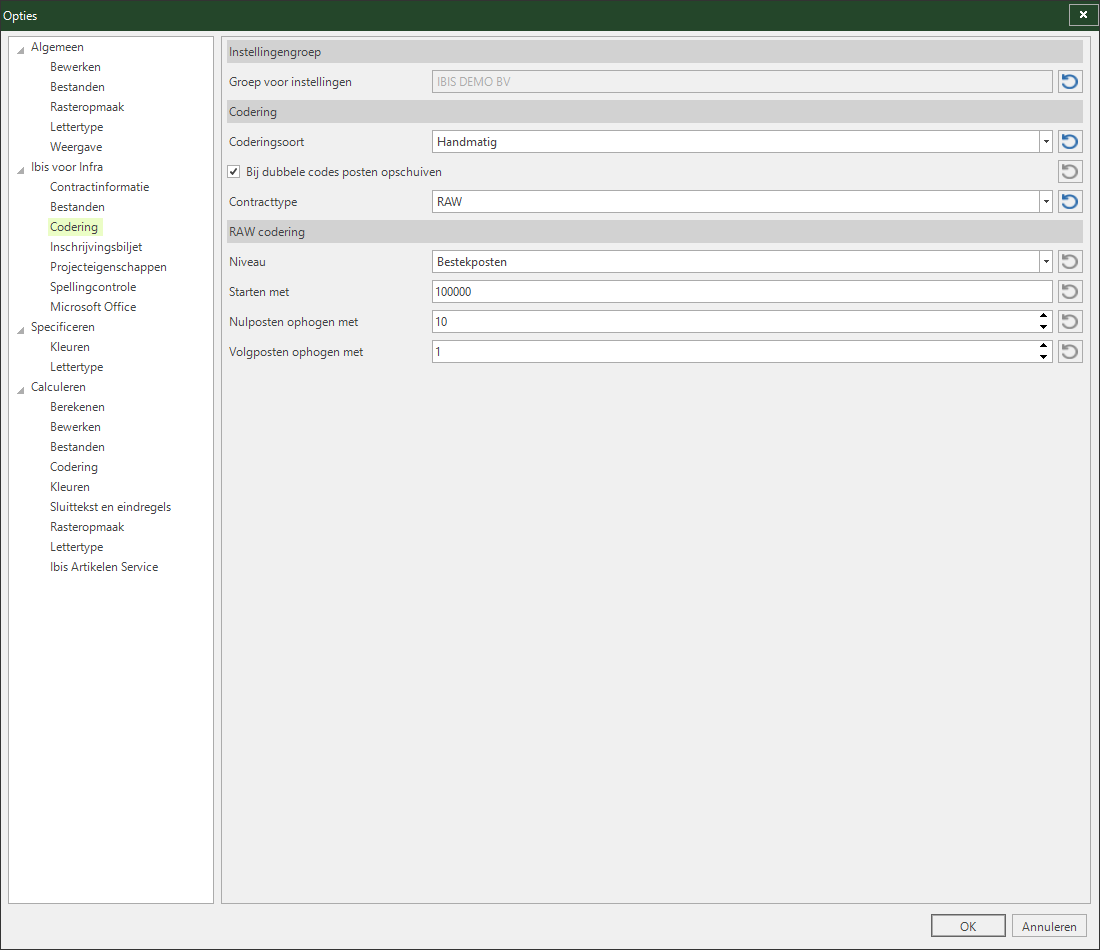Select Codering under Ibis voor Infra
Viewport: 1100px width, 950px height.
pos(74,227)
